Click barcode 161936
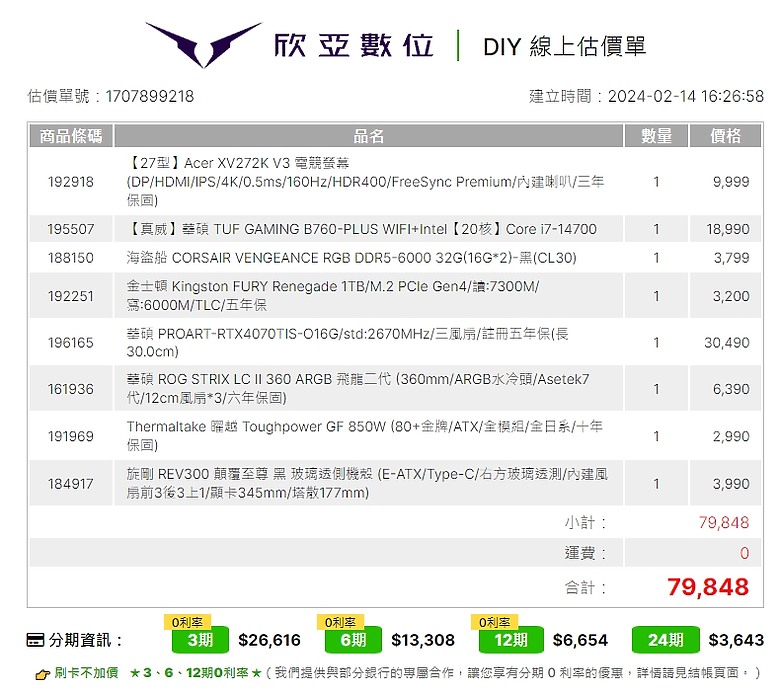This screenshot has width=780, height=696. [x=71, y=389]
